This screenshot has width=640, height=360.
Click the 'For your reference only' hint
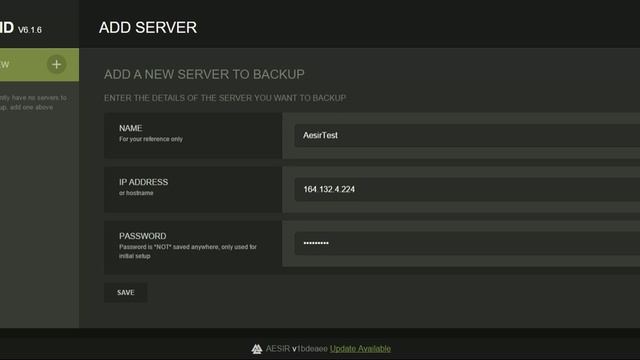[151, 139]
